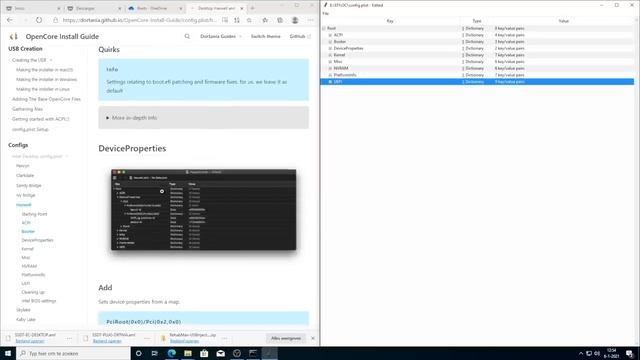Open Booter link in sidebar
The image size is (640, 360).
[28, 231]
